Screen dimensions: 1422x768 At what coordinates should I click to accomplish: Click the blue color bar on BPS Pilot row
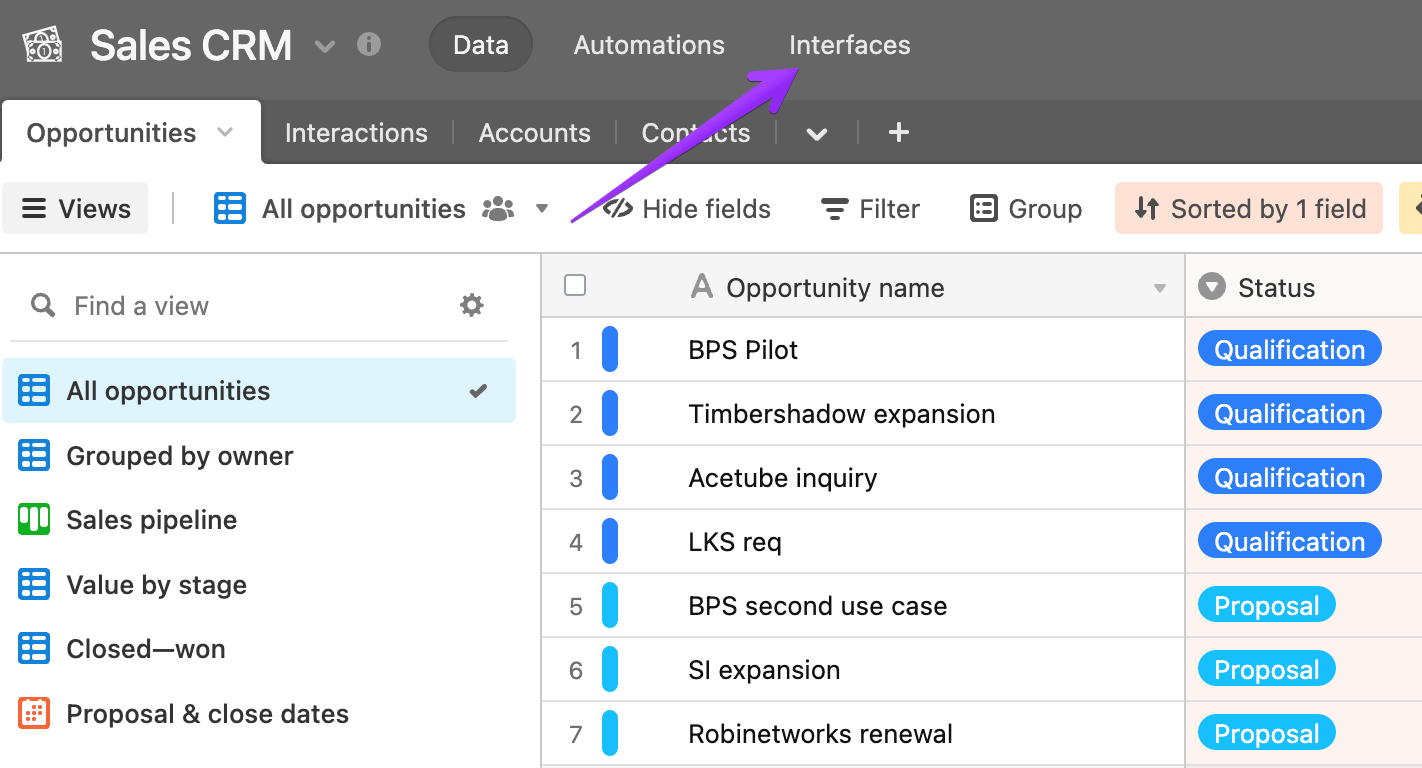click(610, 350)
